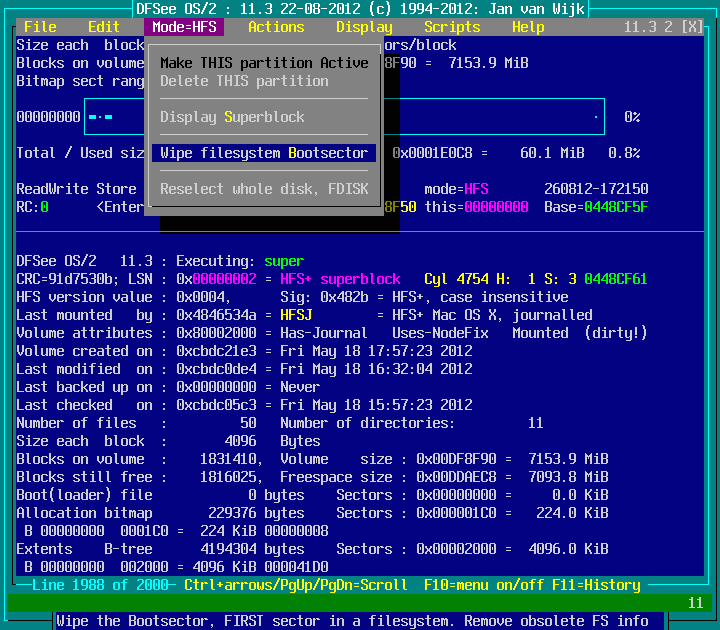Open the Scripts menu
720x630 pixels.
[452, 27]
